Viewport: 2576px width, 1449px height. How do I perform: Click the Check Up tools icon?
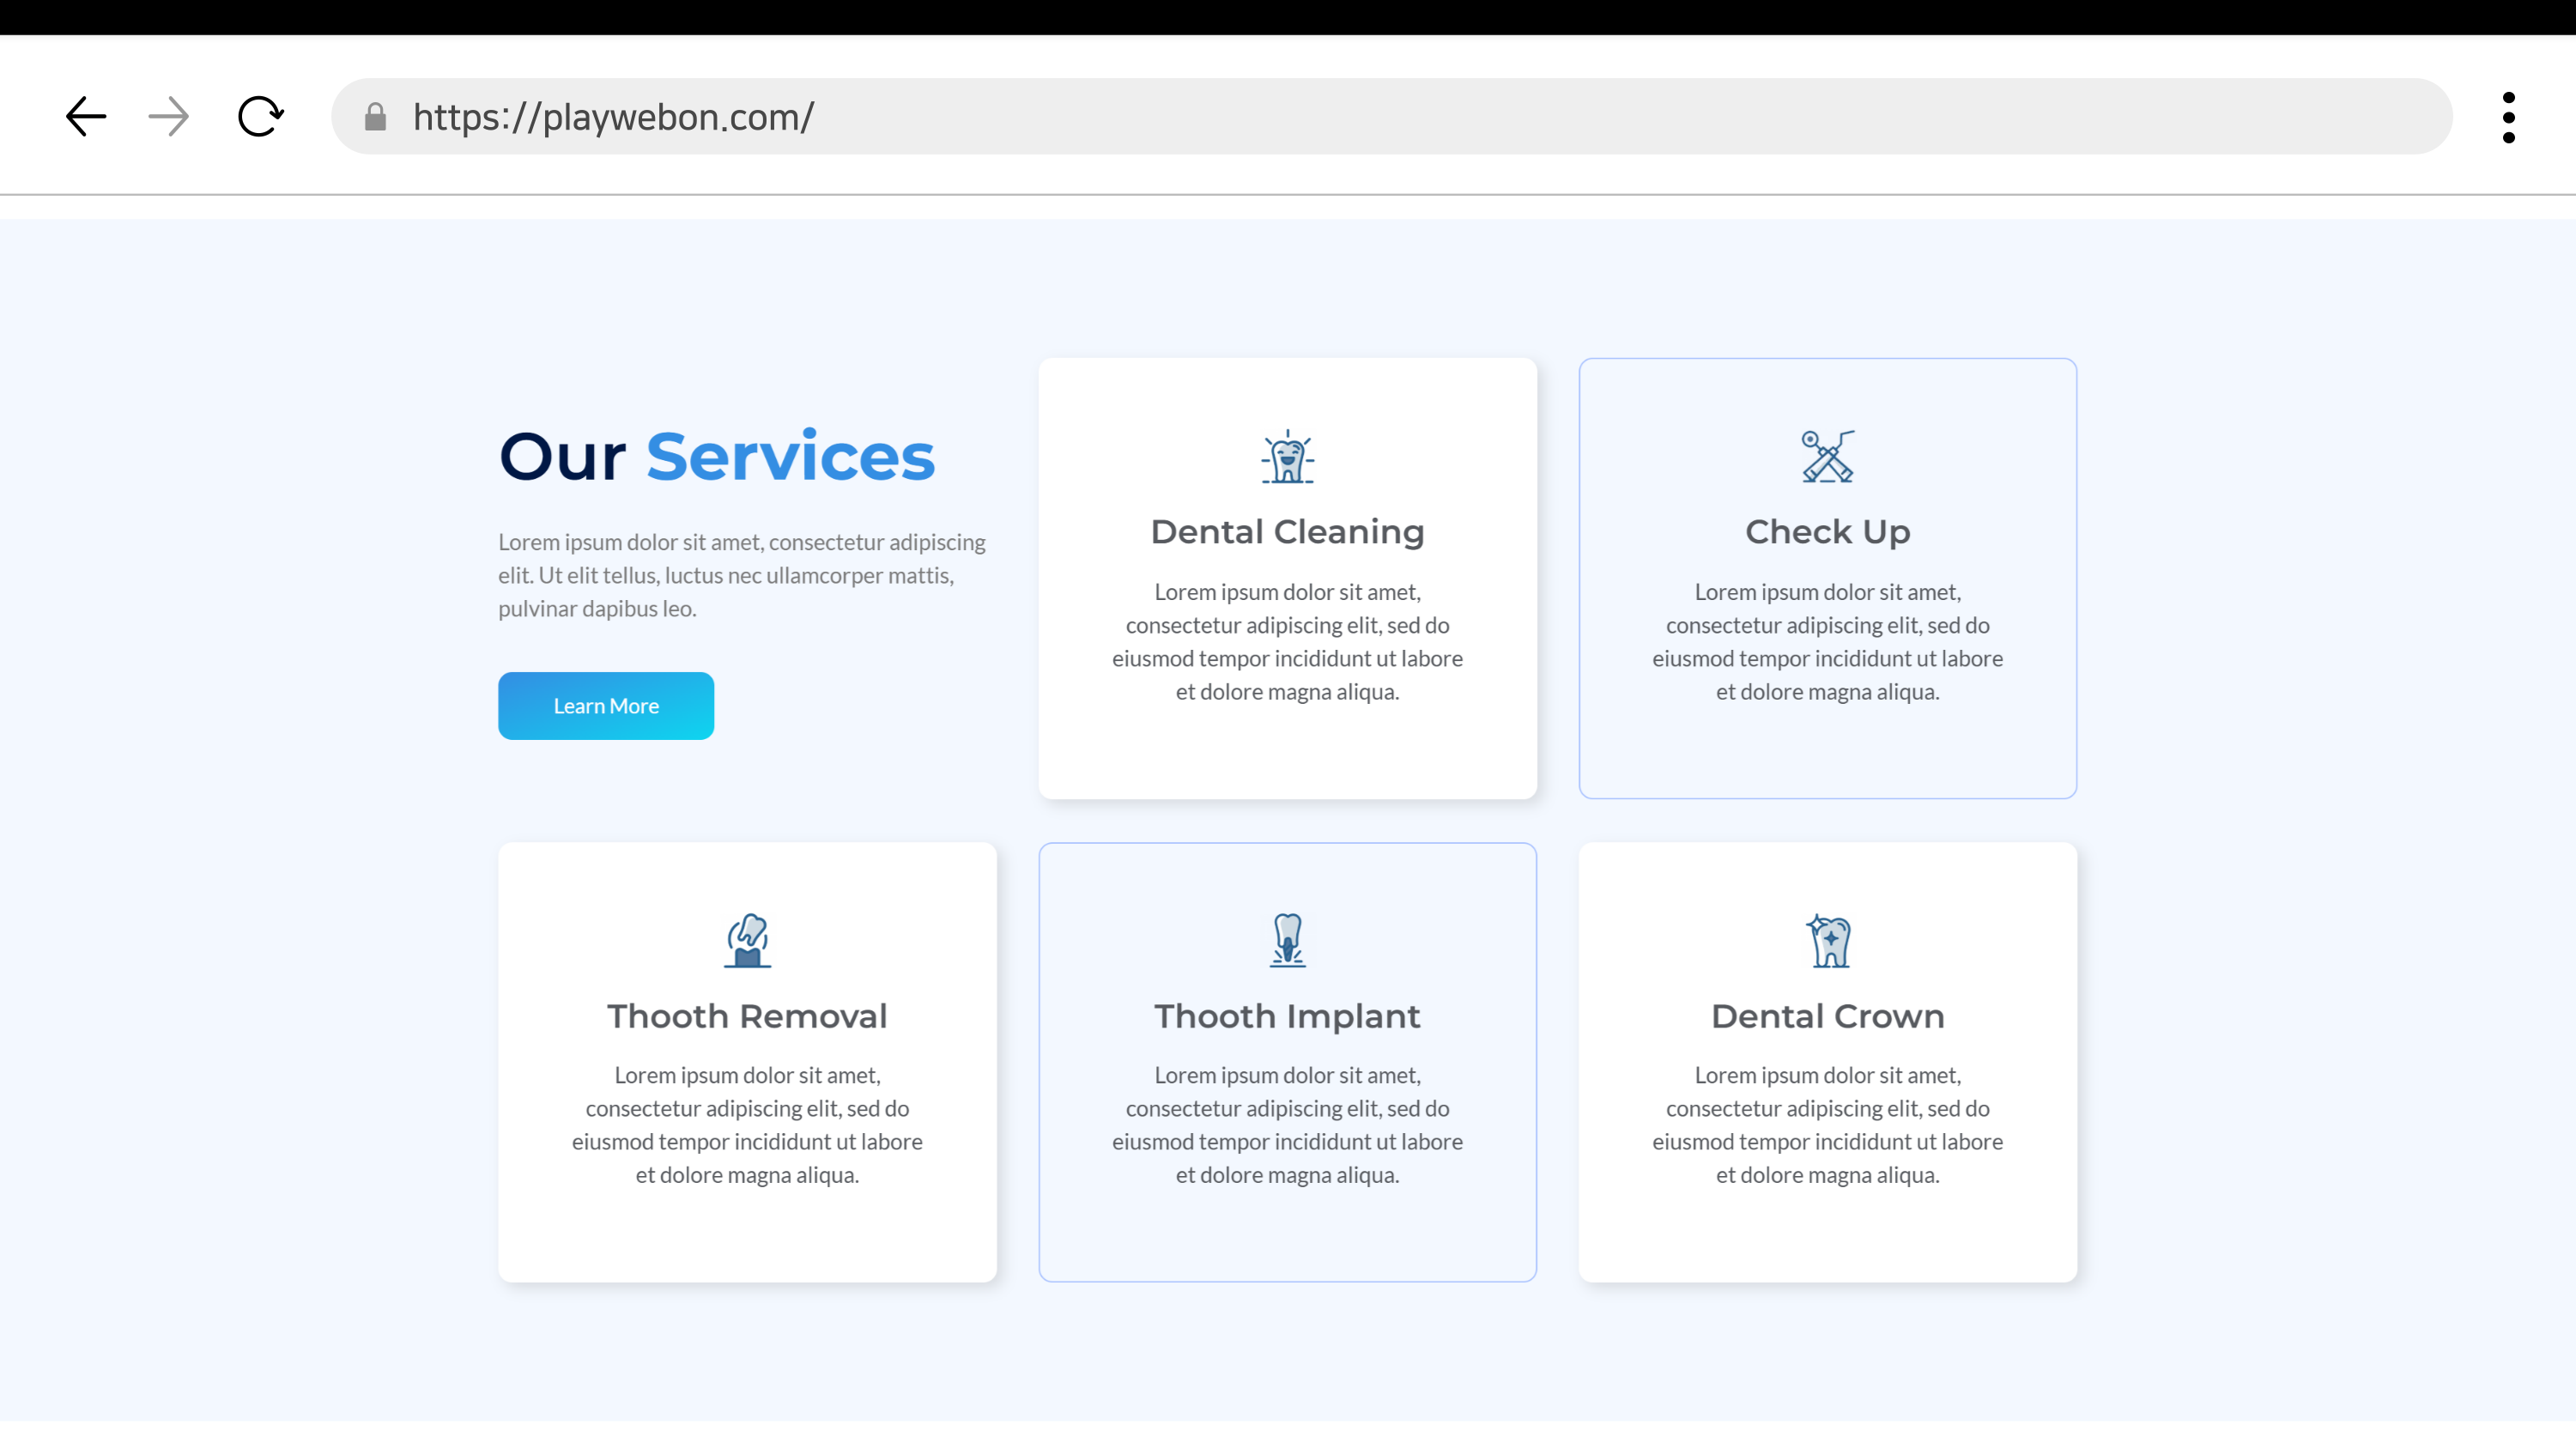pyautogui.click(x=1827, y=457)
